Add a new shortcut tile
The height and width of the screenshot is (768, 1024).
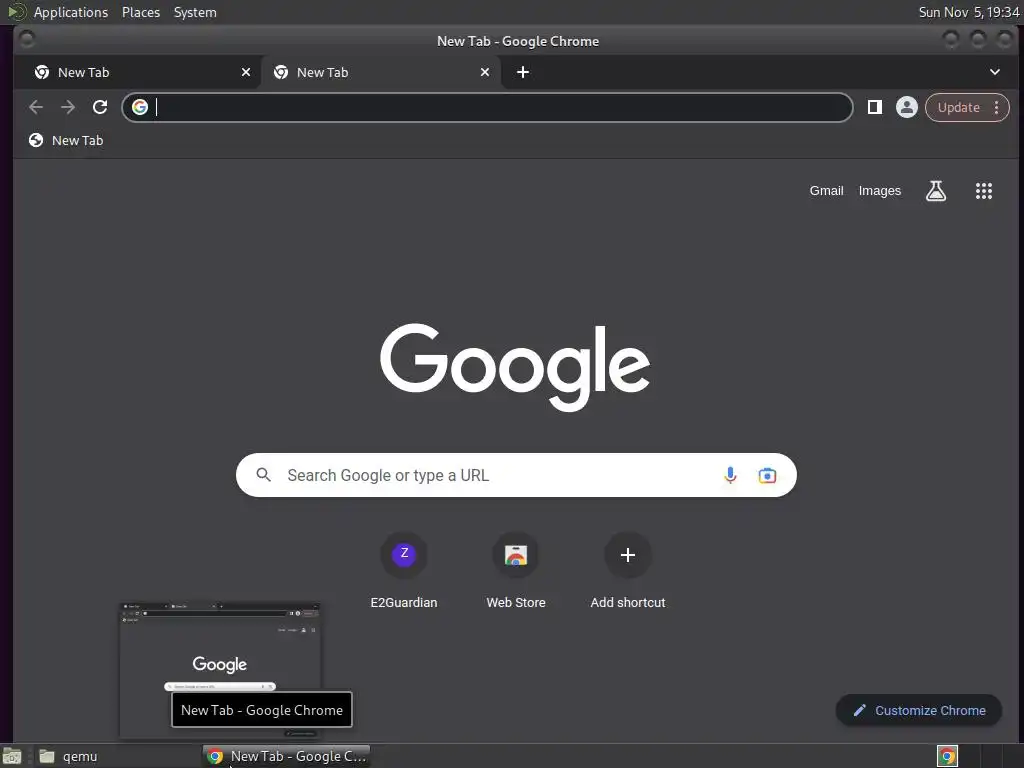[x=628, y=570]
